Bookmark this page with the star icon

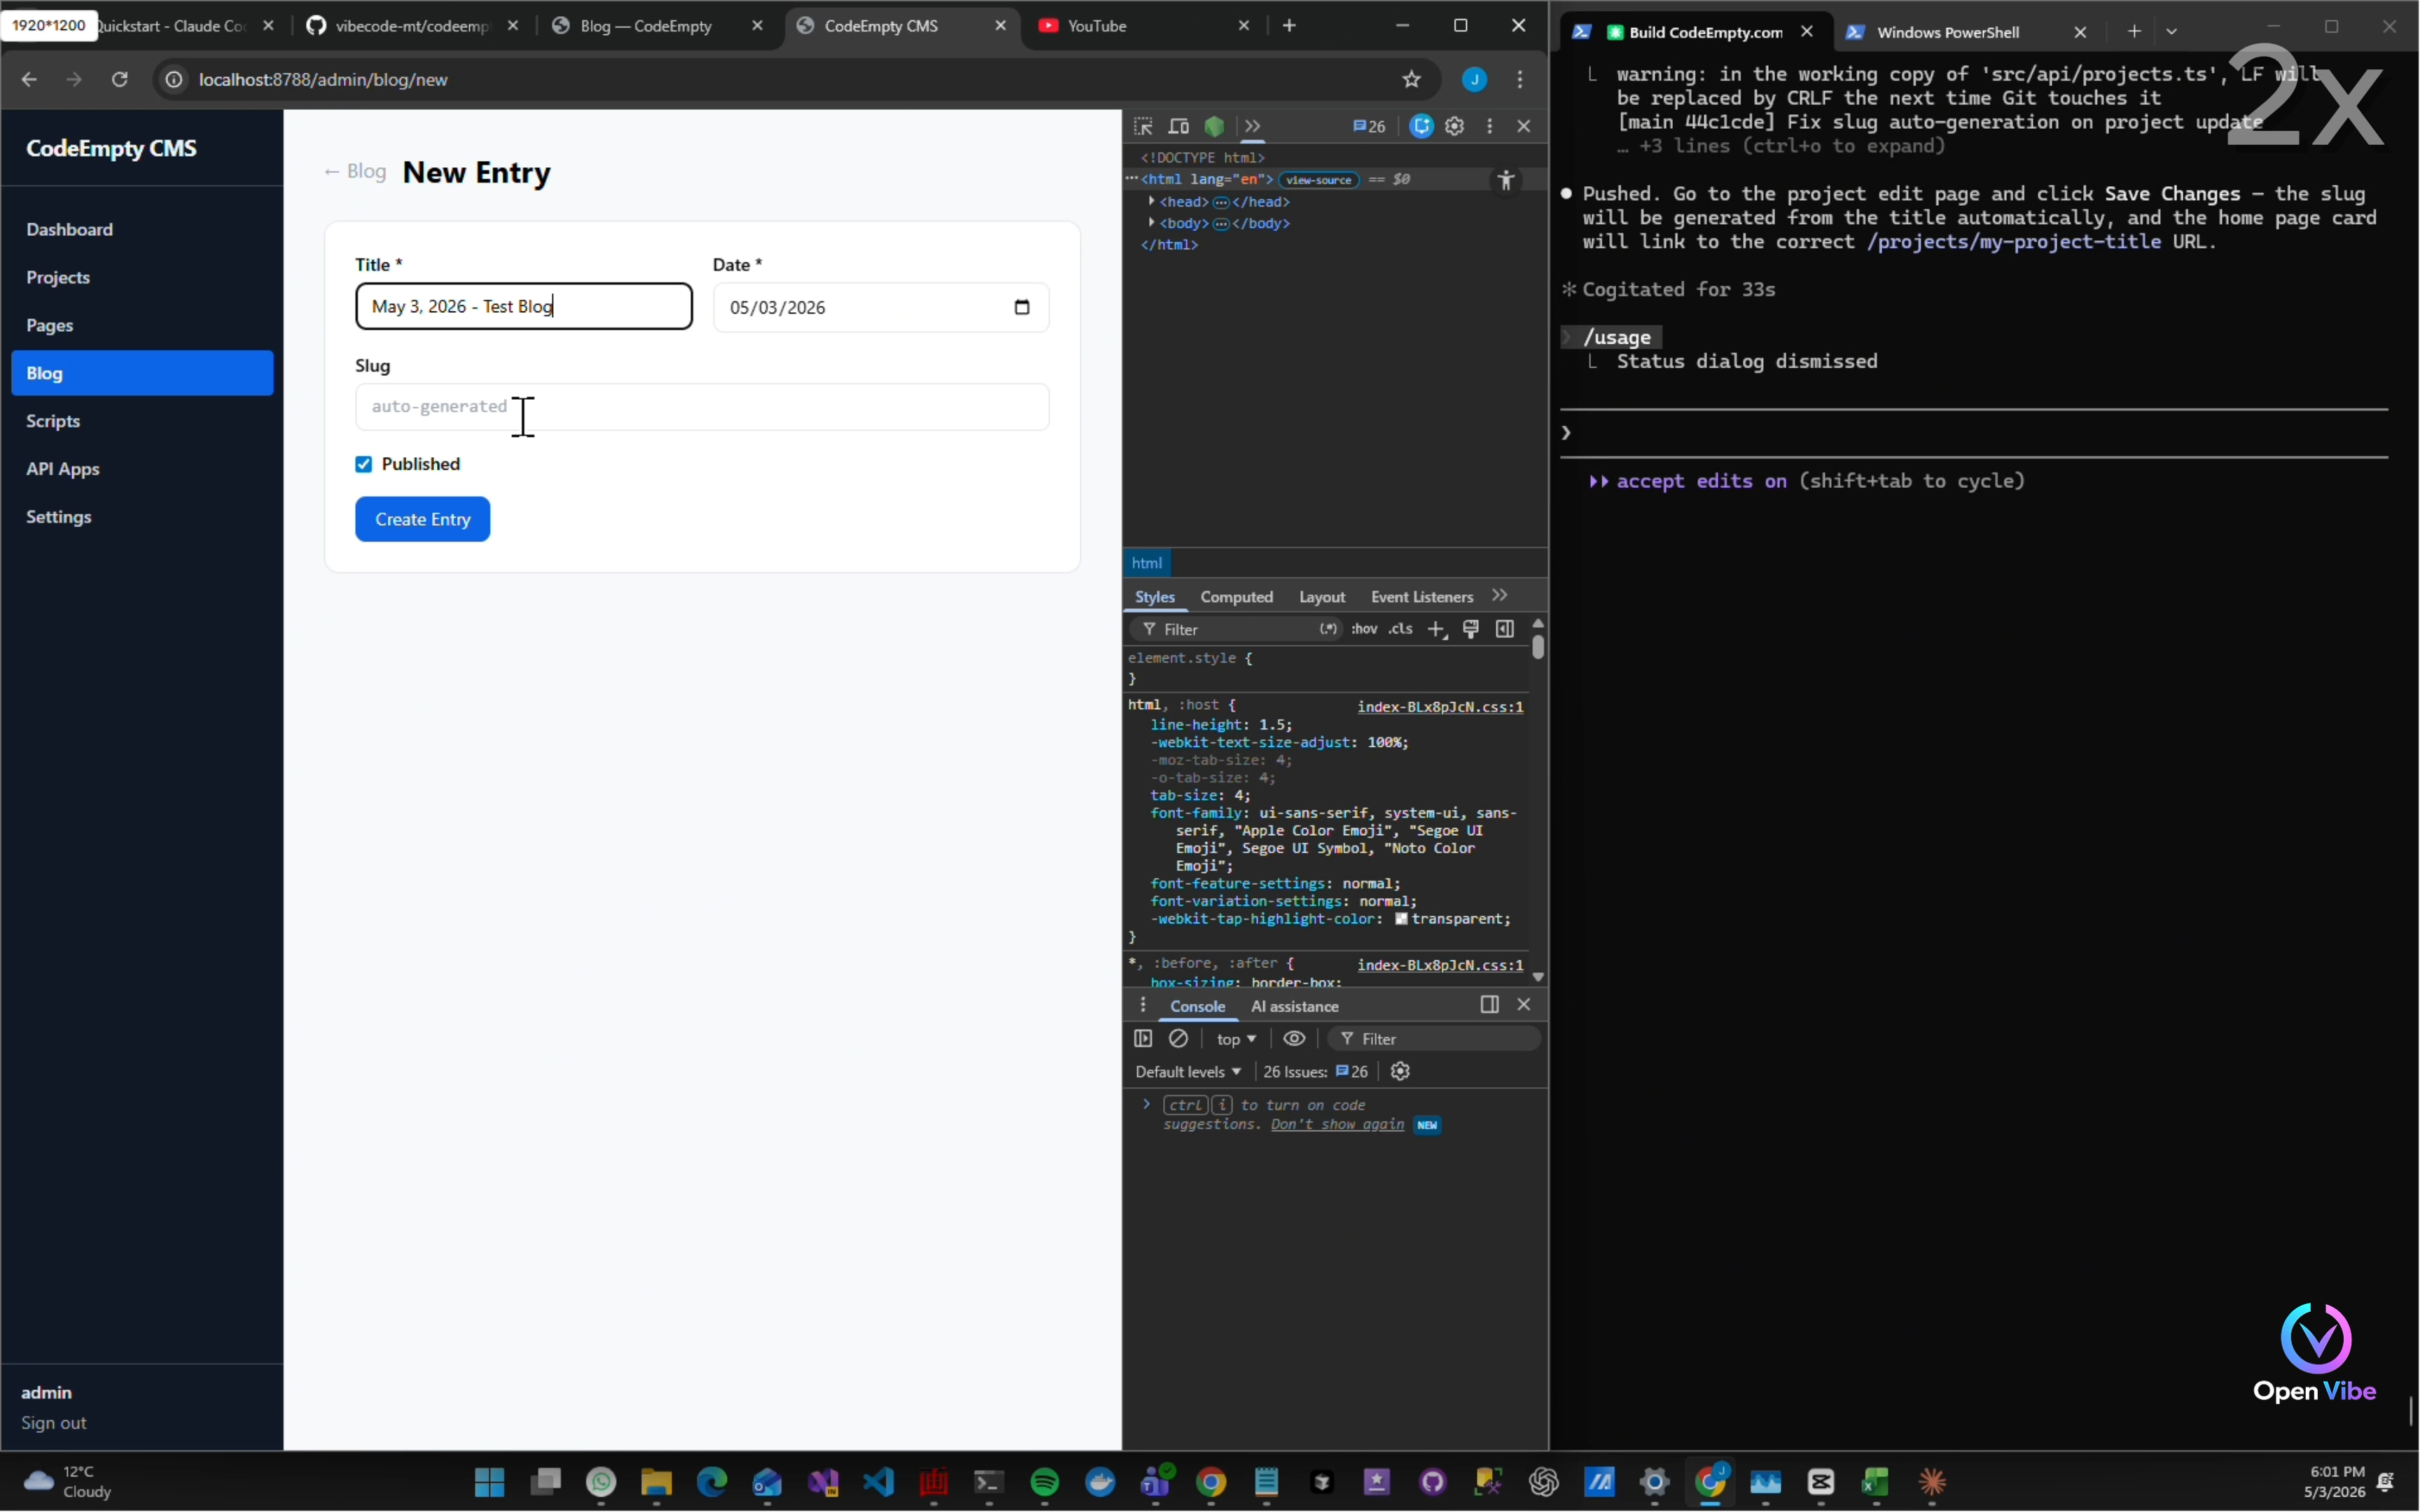(x=1412, y=79)
